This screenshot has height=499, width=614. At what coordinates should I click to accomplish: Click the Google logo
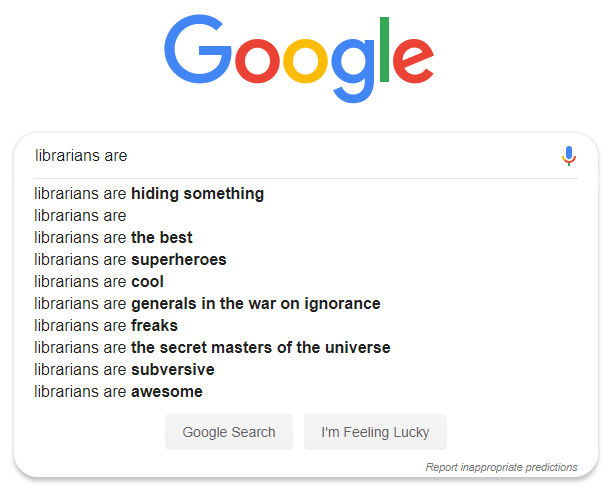(x=299, y=58)
